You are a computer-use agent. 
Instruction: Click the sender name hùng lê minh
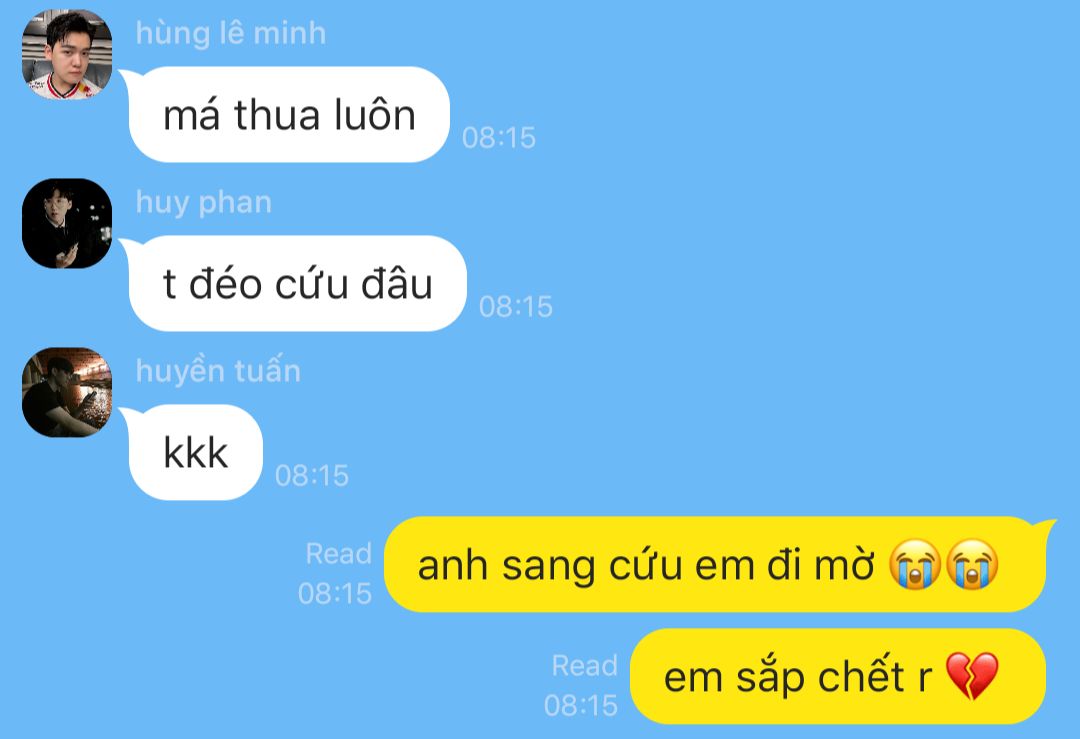[x=231, y=33]
